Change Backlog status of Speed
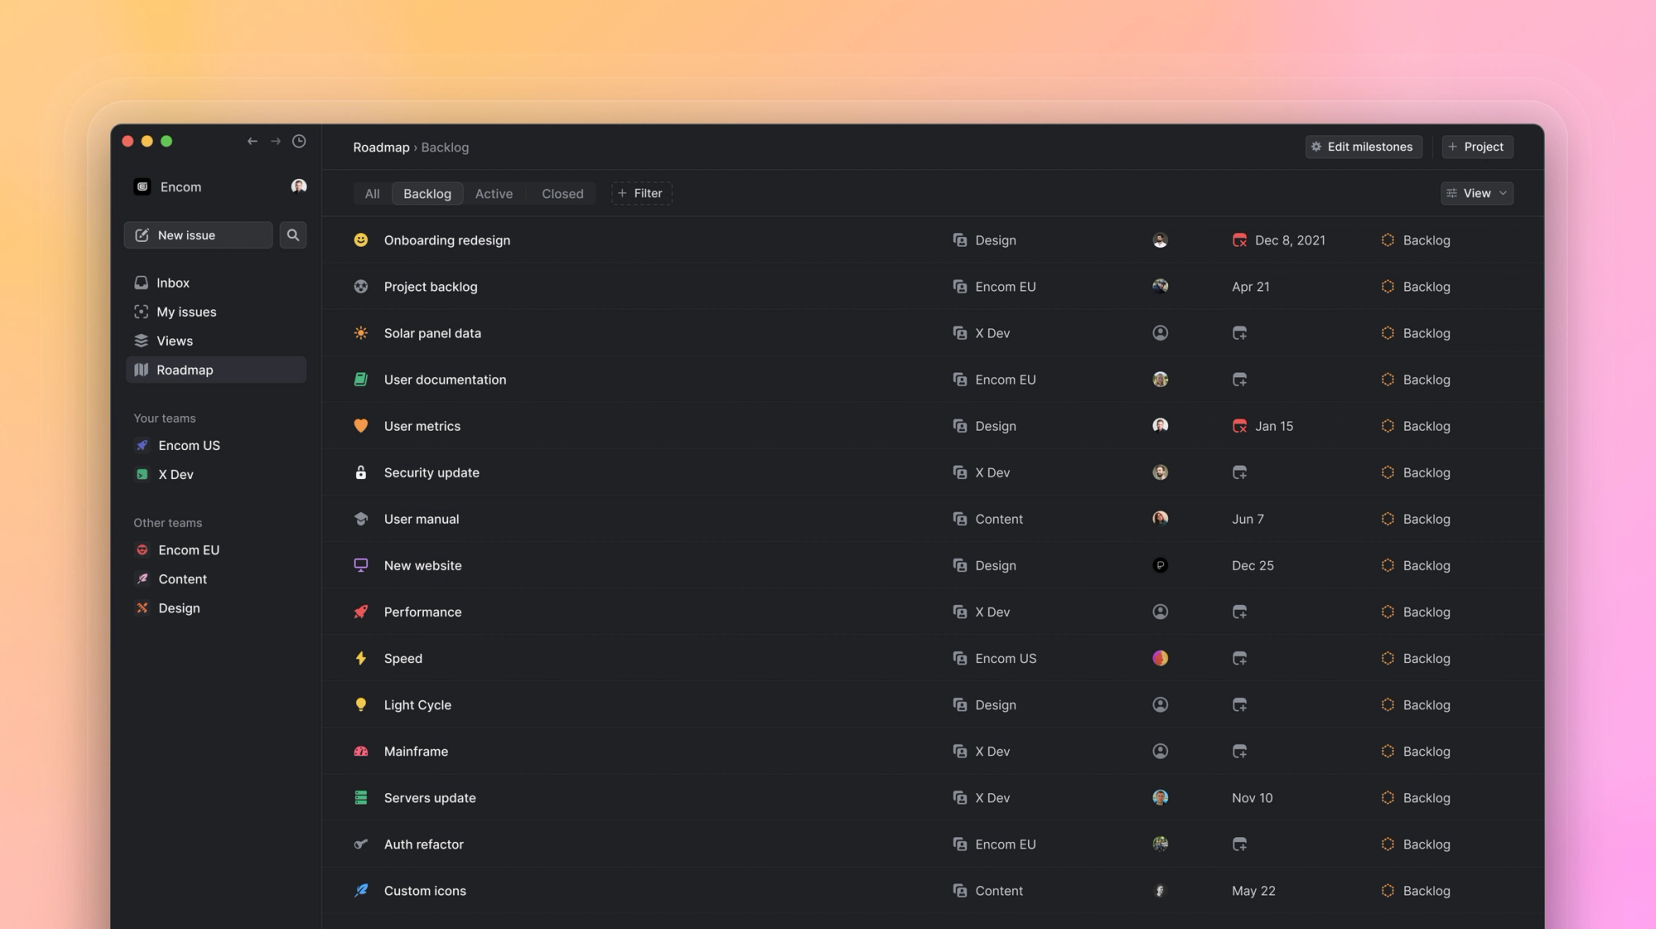 pyautogui.click(x=1415, y=658)
